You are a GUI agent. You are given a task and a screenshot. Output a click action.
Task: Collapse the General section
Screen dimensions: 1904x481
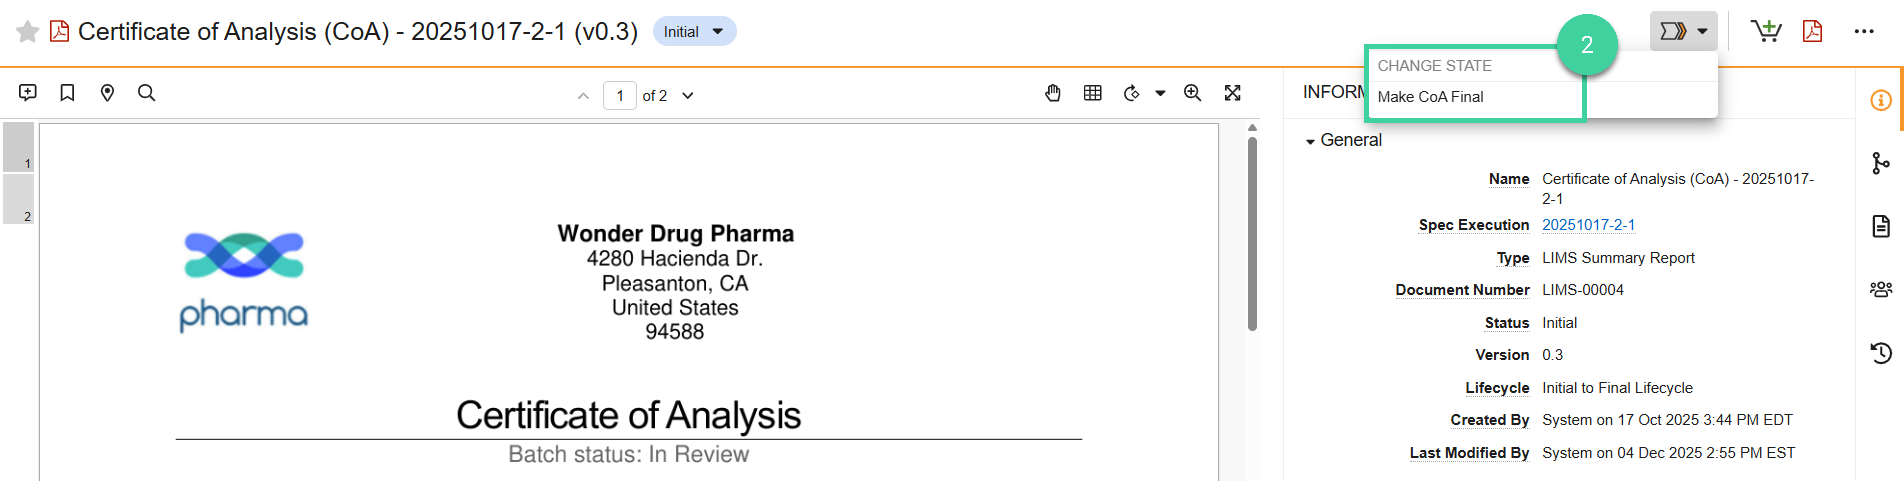(1310, 142)
